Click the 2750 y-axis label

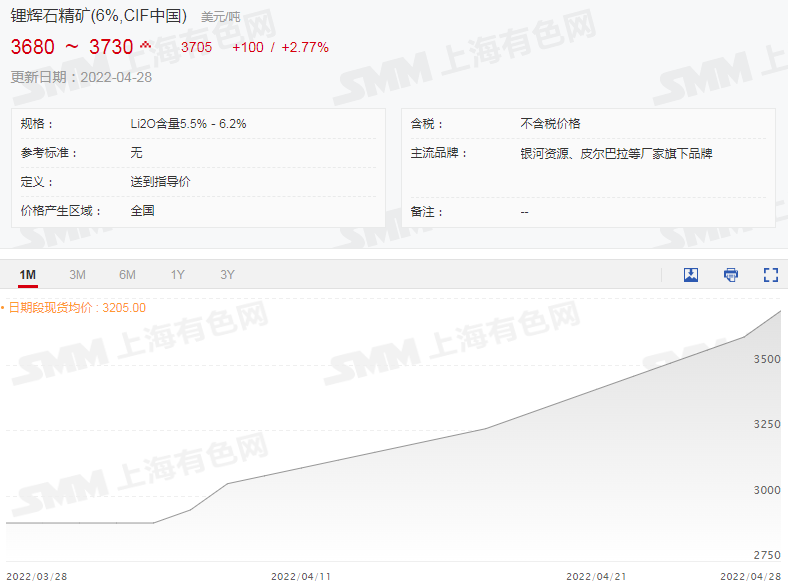(767, 555)
